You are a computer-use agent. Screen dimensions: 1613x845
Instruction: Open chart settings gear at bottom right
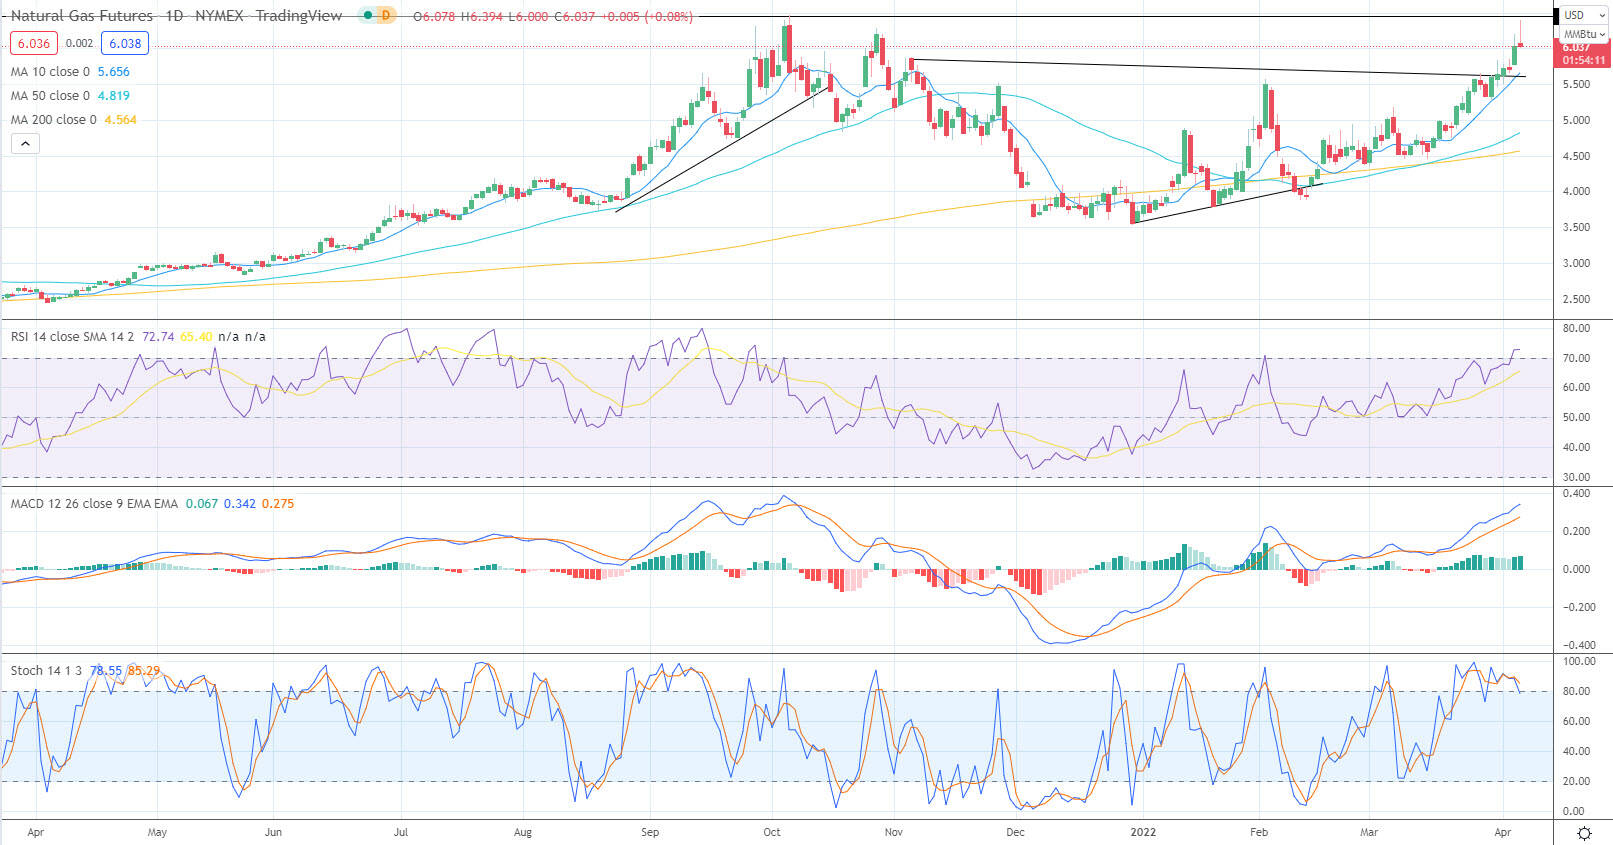click(1584, 833)
